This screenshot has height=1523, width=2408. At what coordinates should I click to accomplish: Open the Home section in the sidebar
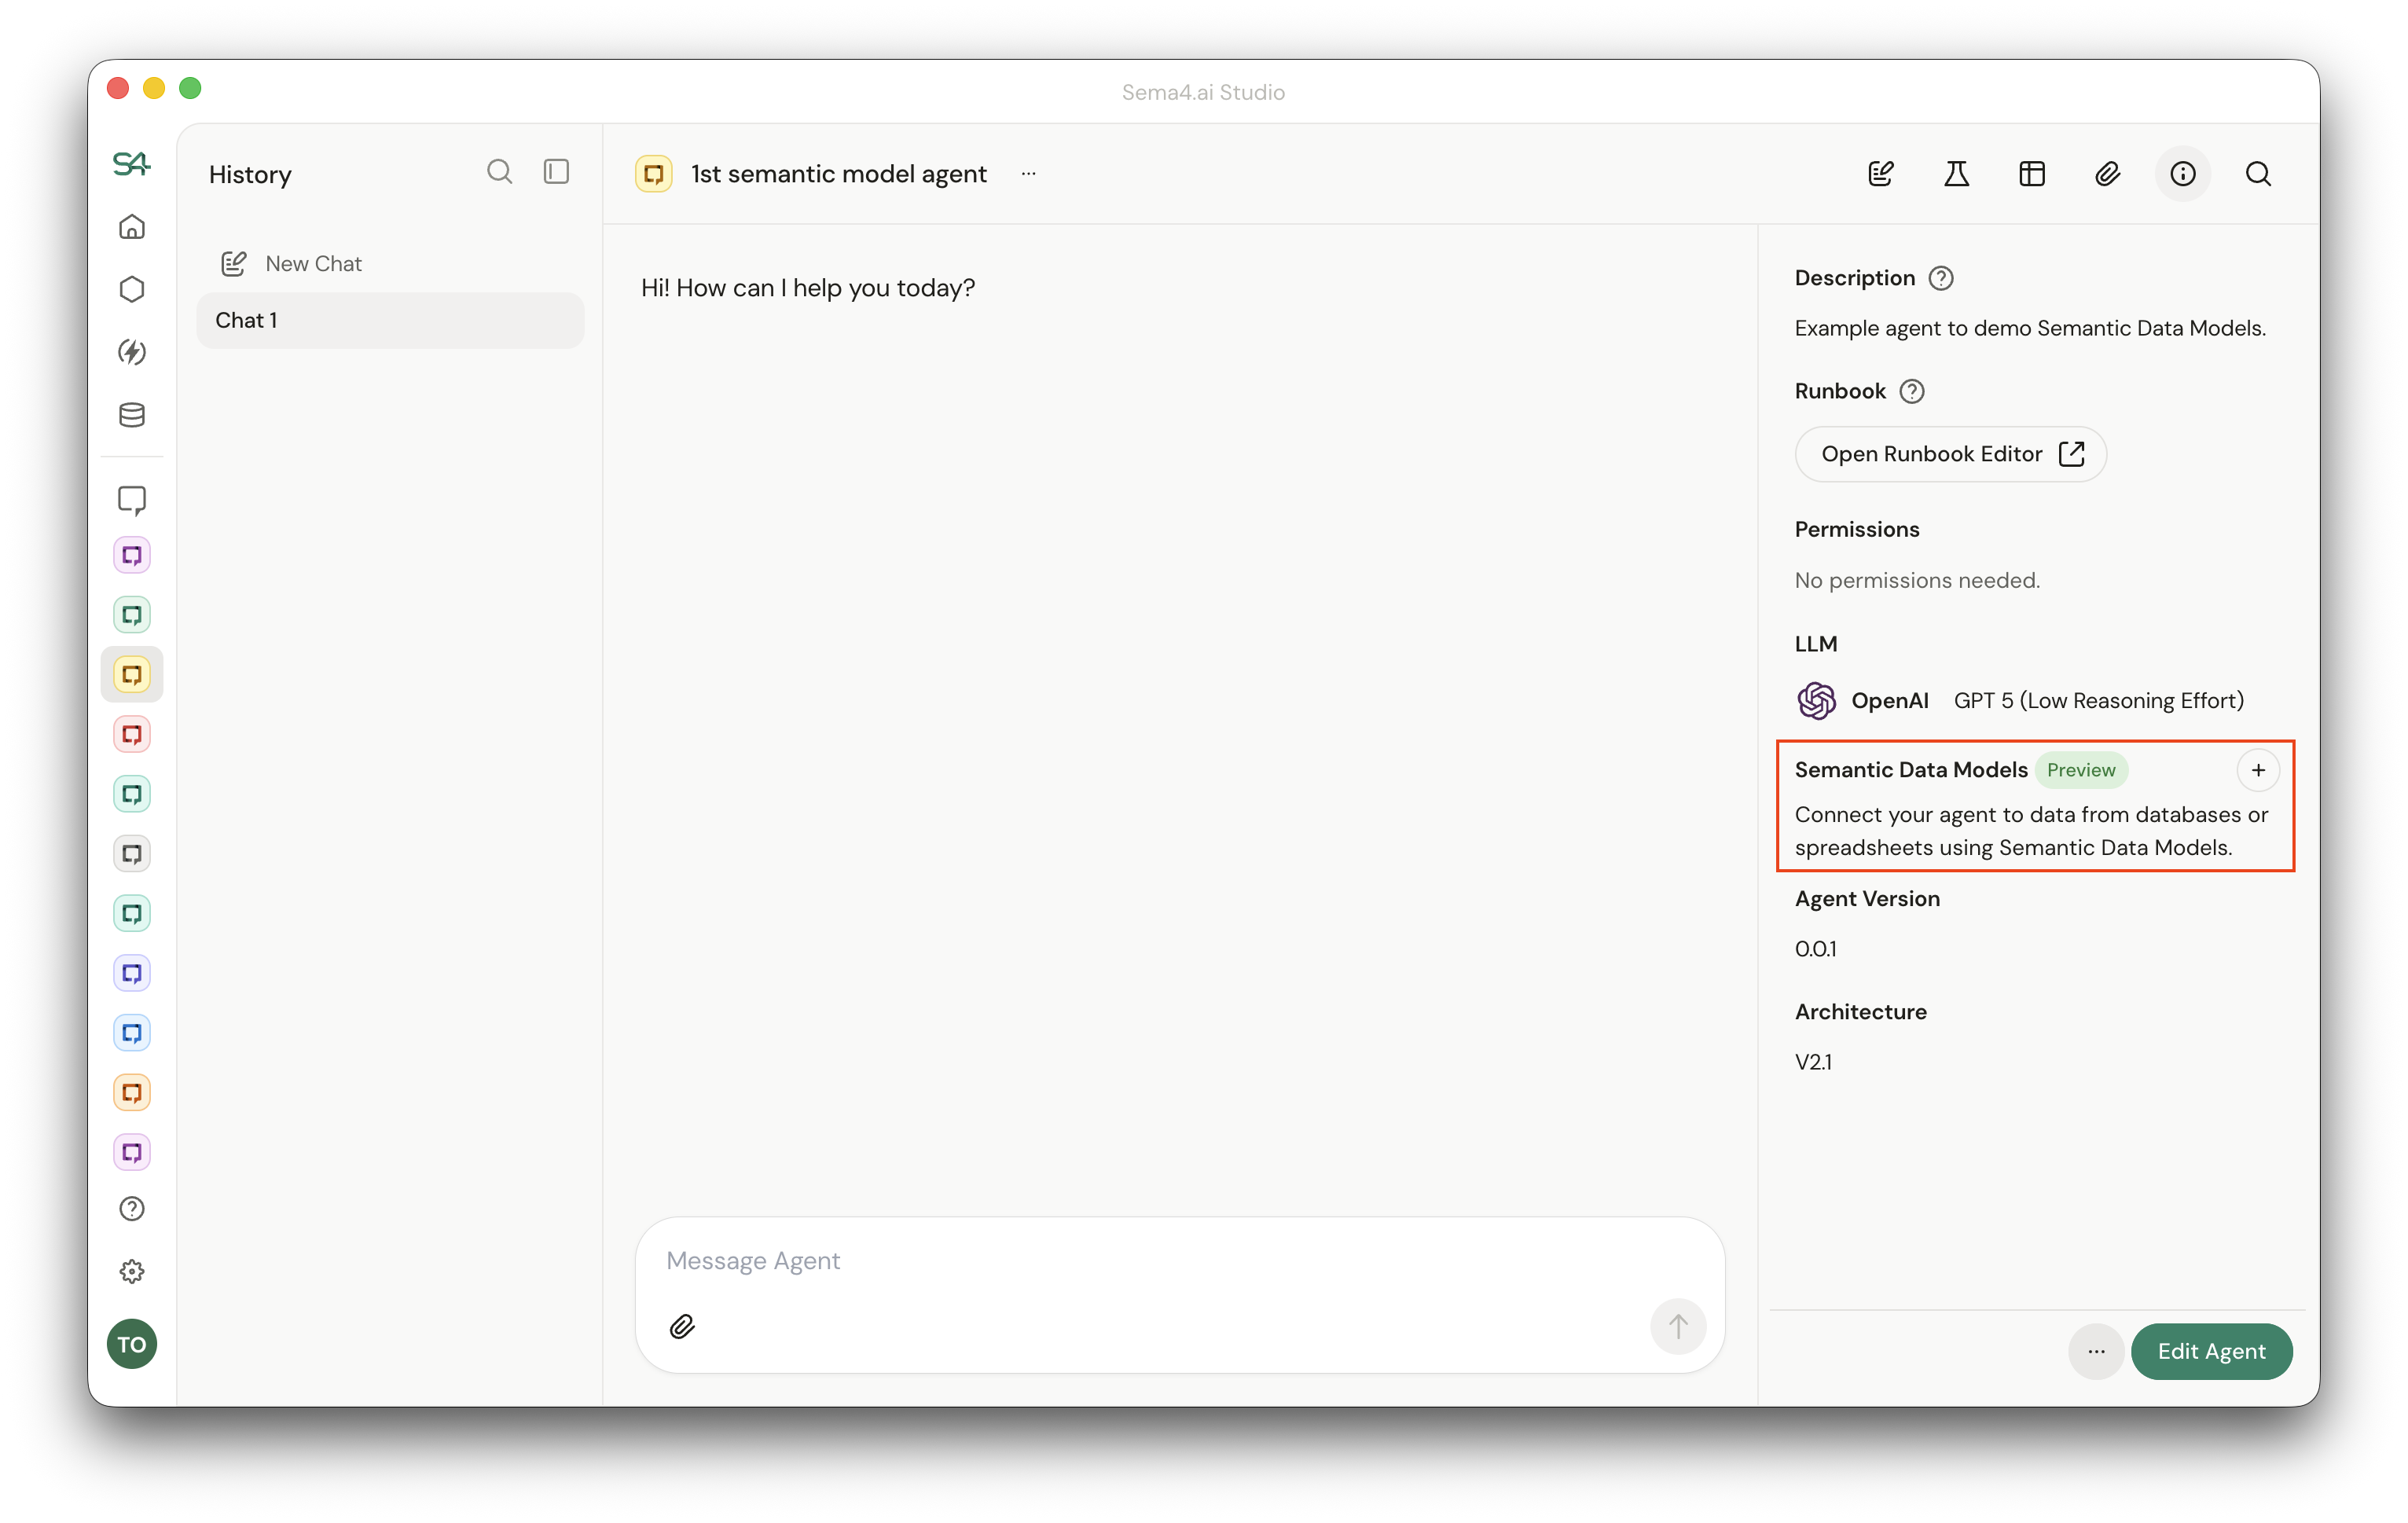131,227
